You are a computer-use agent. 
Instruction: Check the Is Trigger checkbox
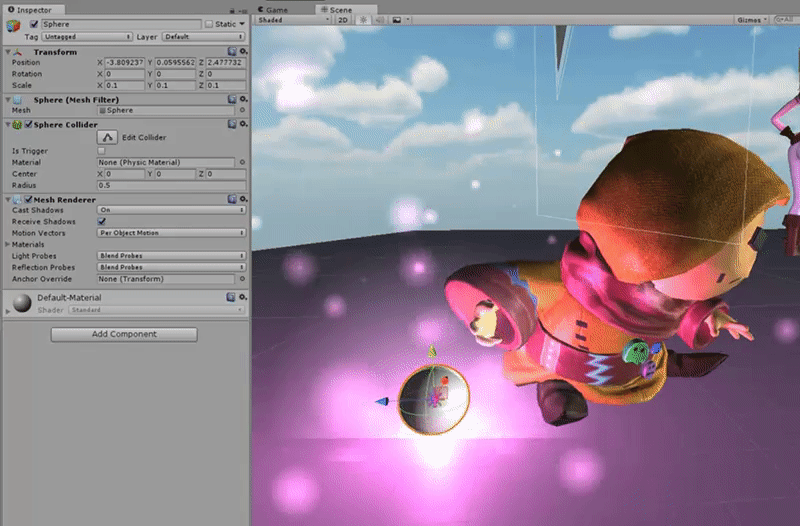point(101,151)
